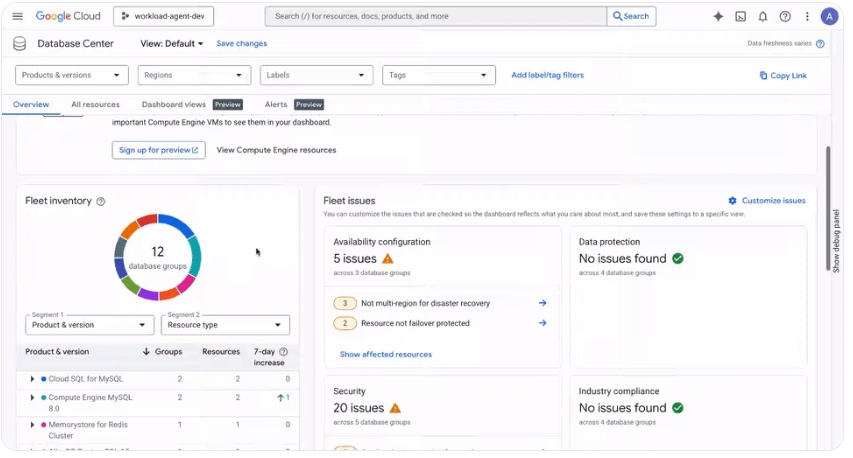The width and height of the screenshot is (853, 458).
Task: Expand the Cloud SQL for MySQL row
Action: [32, 379]
